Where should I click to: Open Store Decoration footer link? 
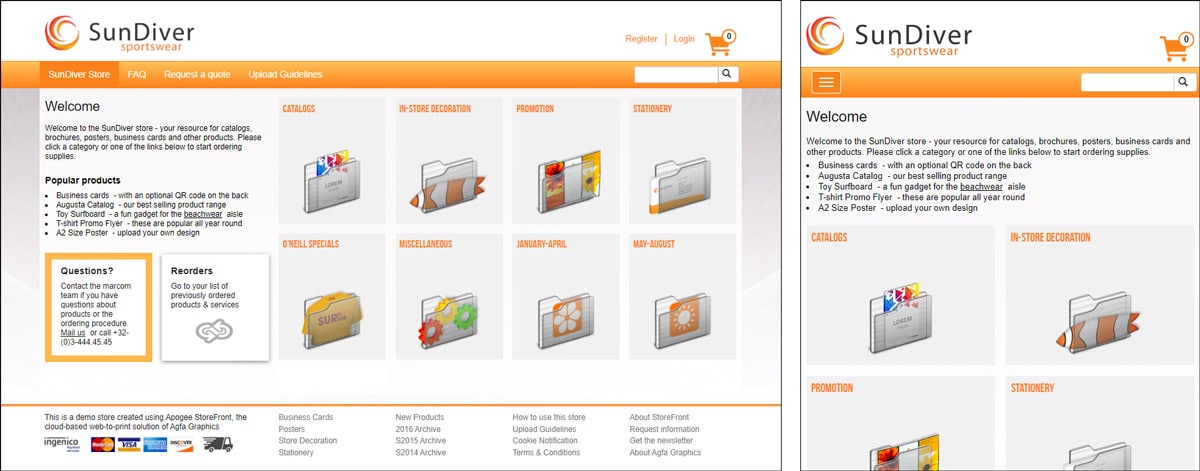coord(308,441)
